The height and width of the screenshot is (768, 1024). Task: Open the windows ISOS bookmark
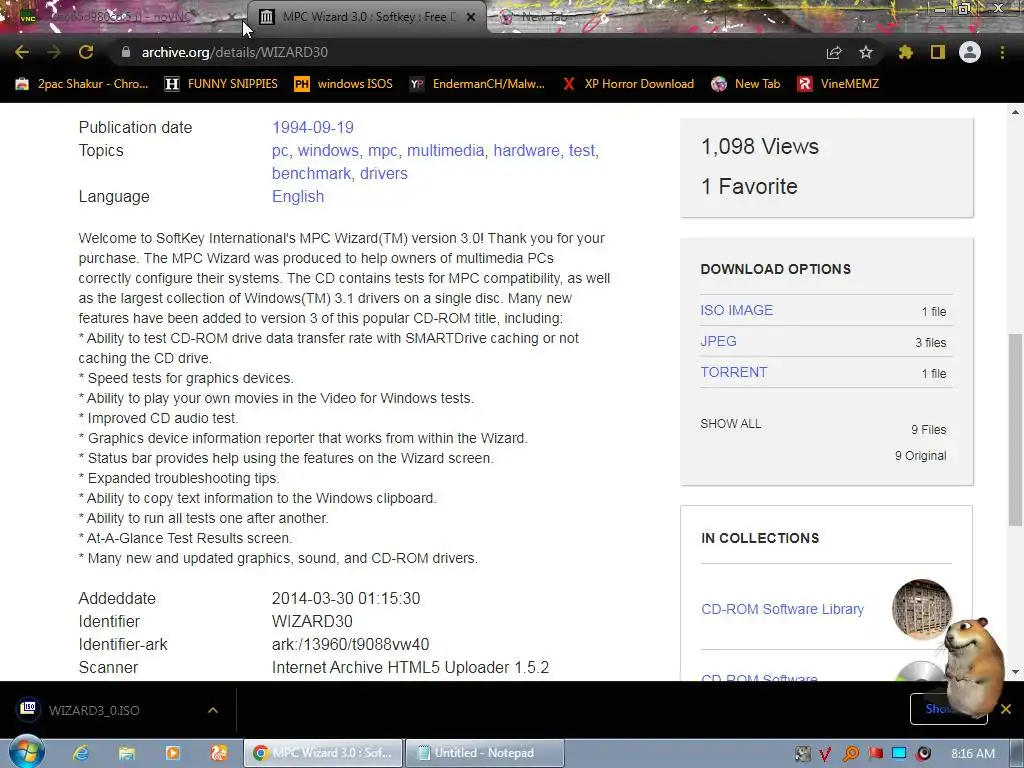coord(344,84)
